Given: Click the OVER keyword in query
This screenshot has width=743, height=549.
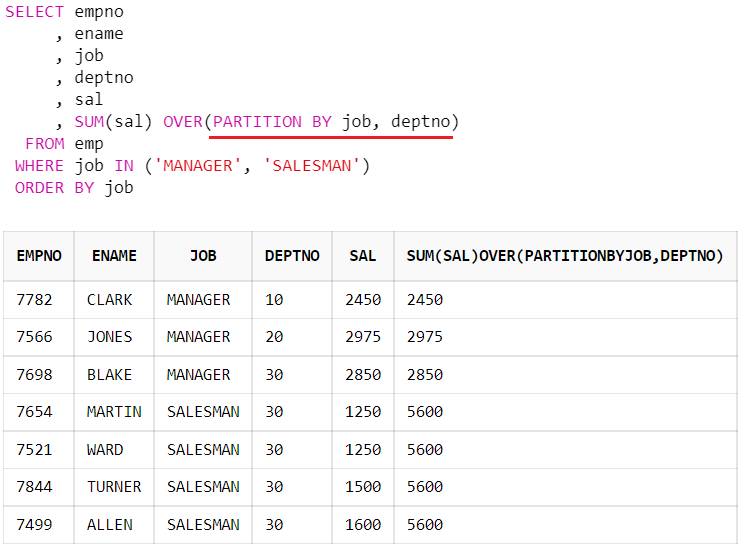Looking at the screenshot, I should pyautogui.click(x=183, y=122).
